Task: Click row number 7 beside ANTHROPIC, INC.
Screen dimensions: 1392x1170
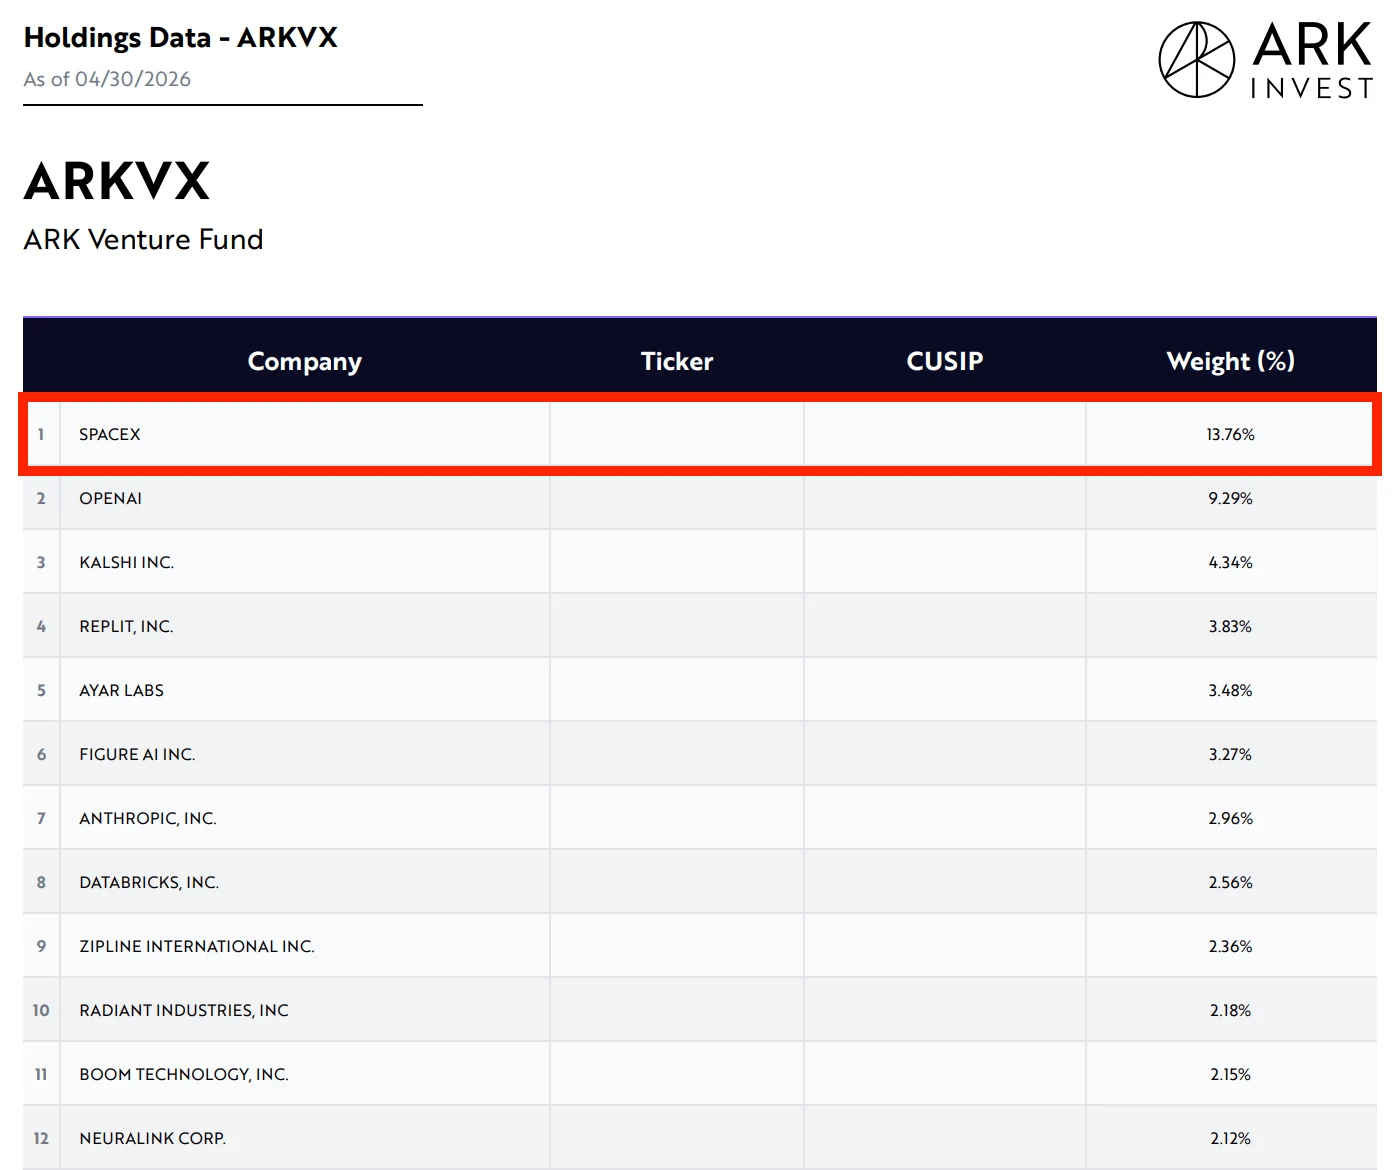Action: point(41,818)
